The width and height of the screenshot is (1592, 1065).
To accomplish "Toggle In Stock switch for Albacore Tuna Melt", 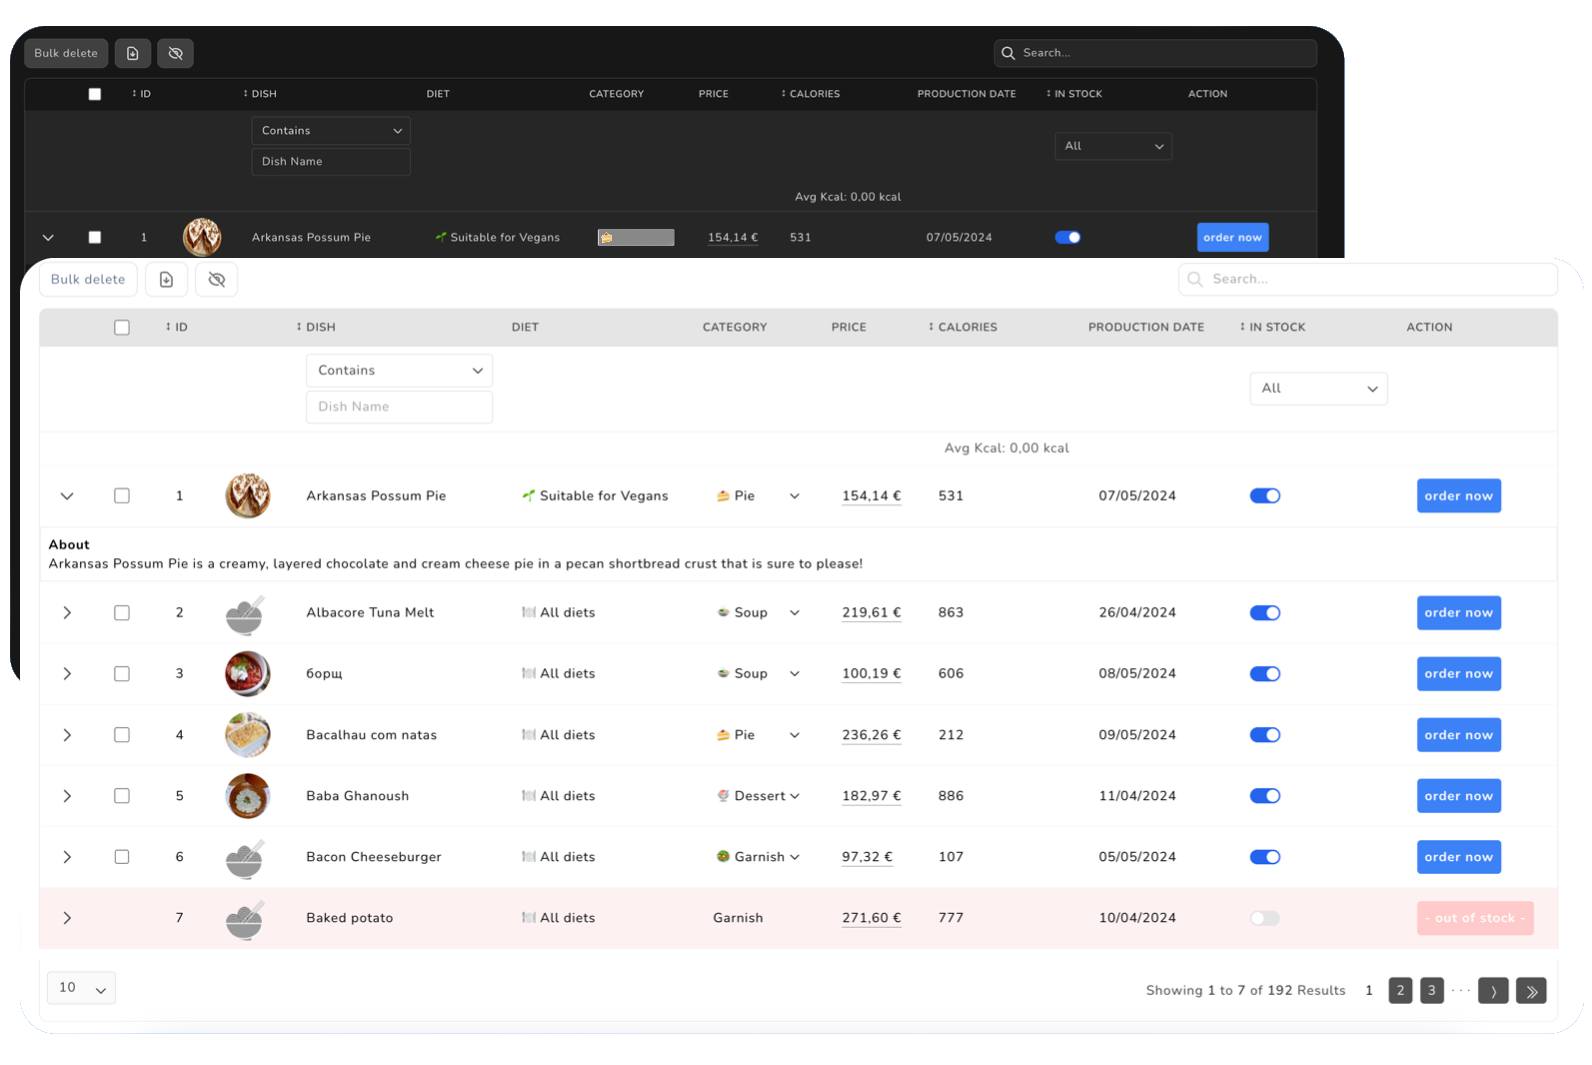I will [x=1264, y=613].
